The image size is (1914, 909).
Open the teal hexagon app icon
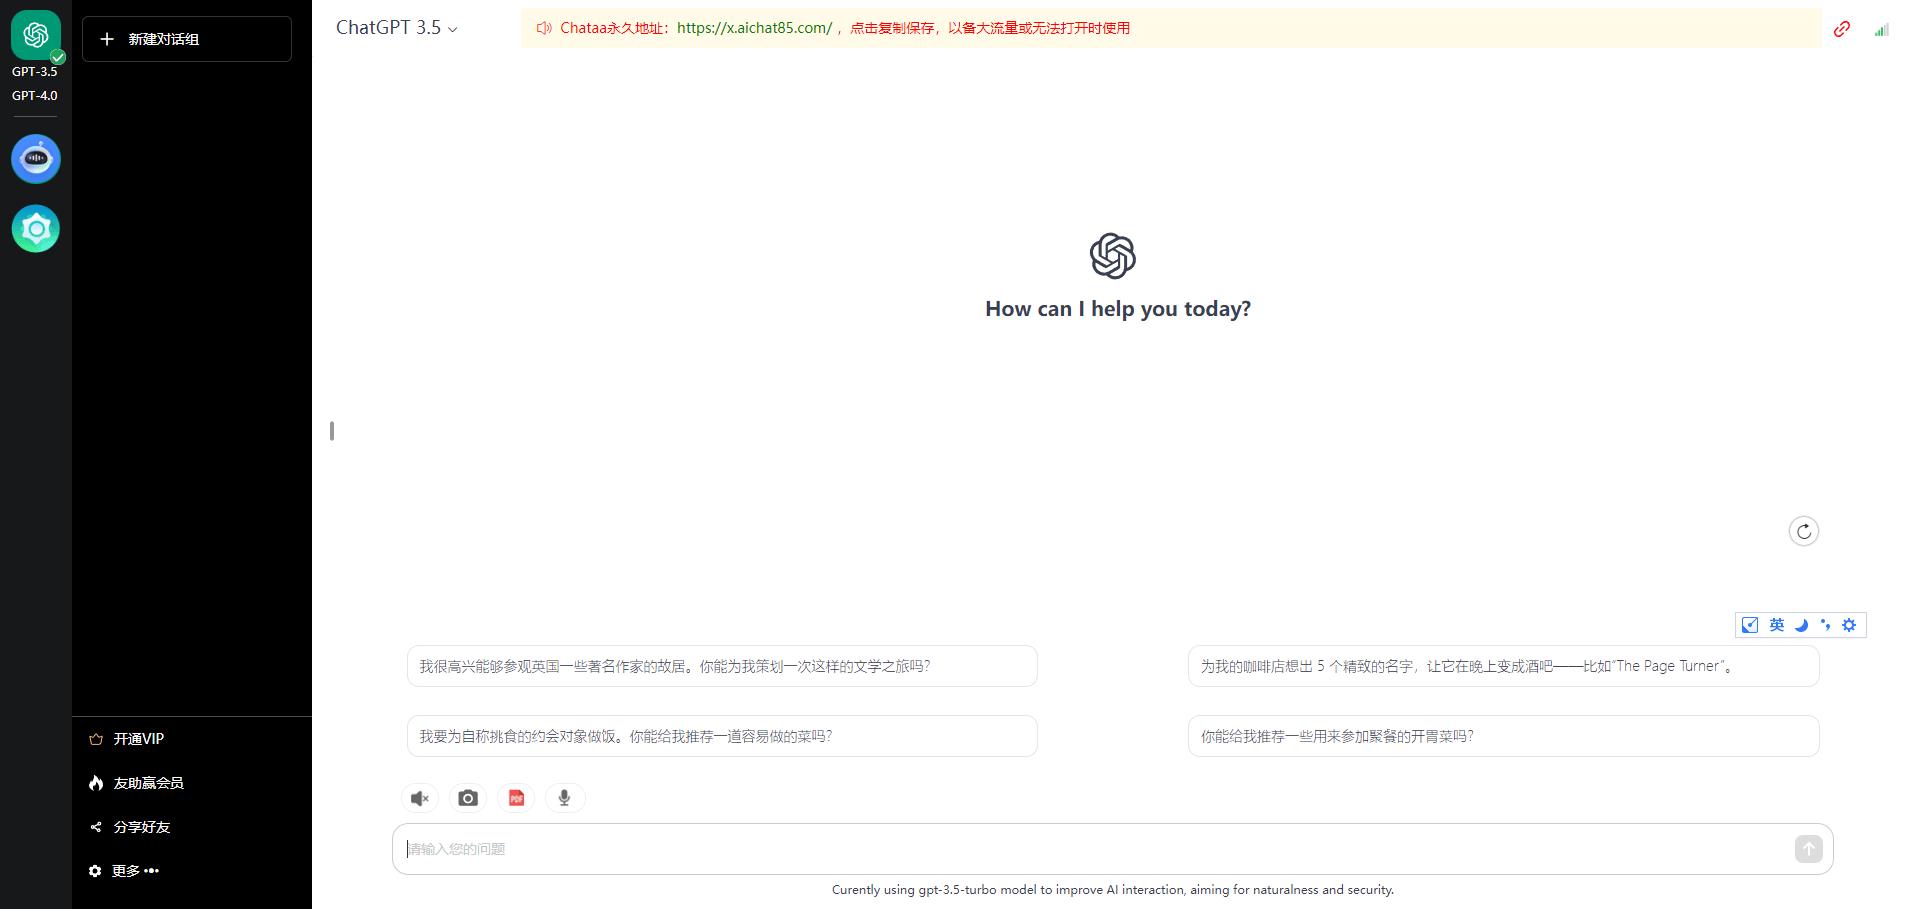36,229
